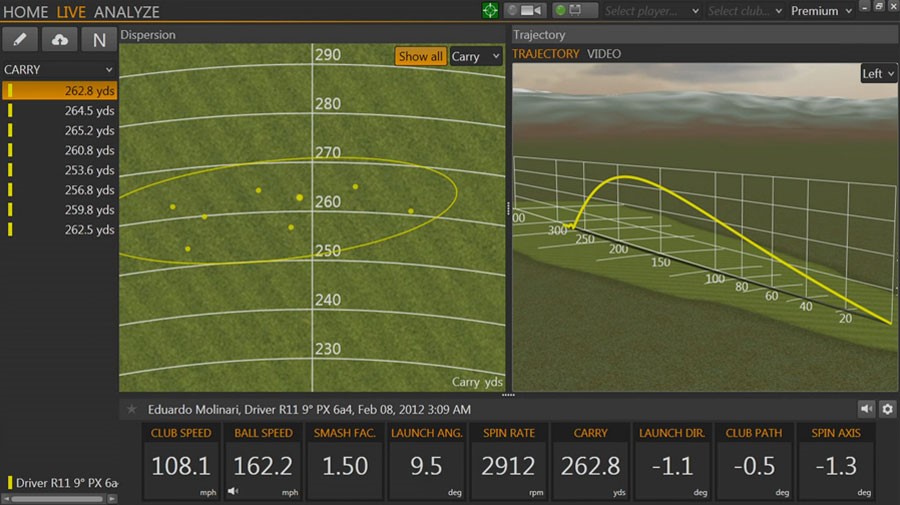Click the pencil edit icon
Image resolution: width=900 pixels, height=505 pixels.
[x=21, y=40]
